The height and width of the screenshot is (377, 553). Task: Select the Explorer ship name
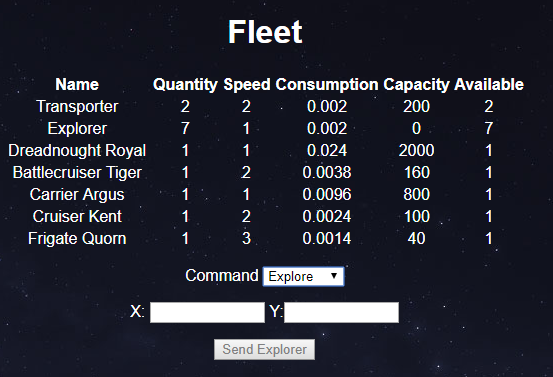pos(77,128)
